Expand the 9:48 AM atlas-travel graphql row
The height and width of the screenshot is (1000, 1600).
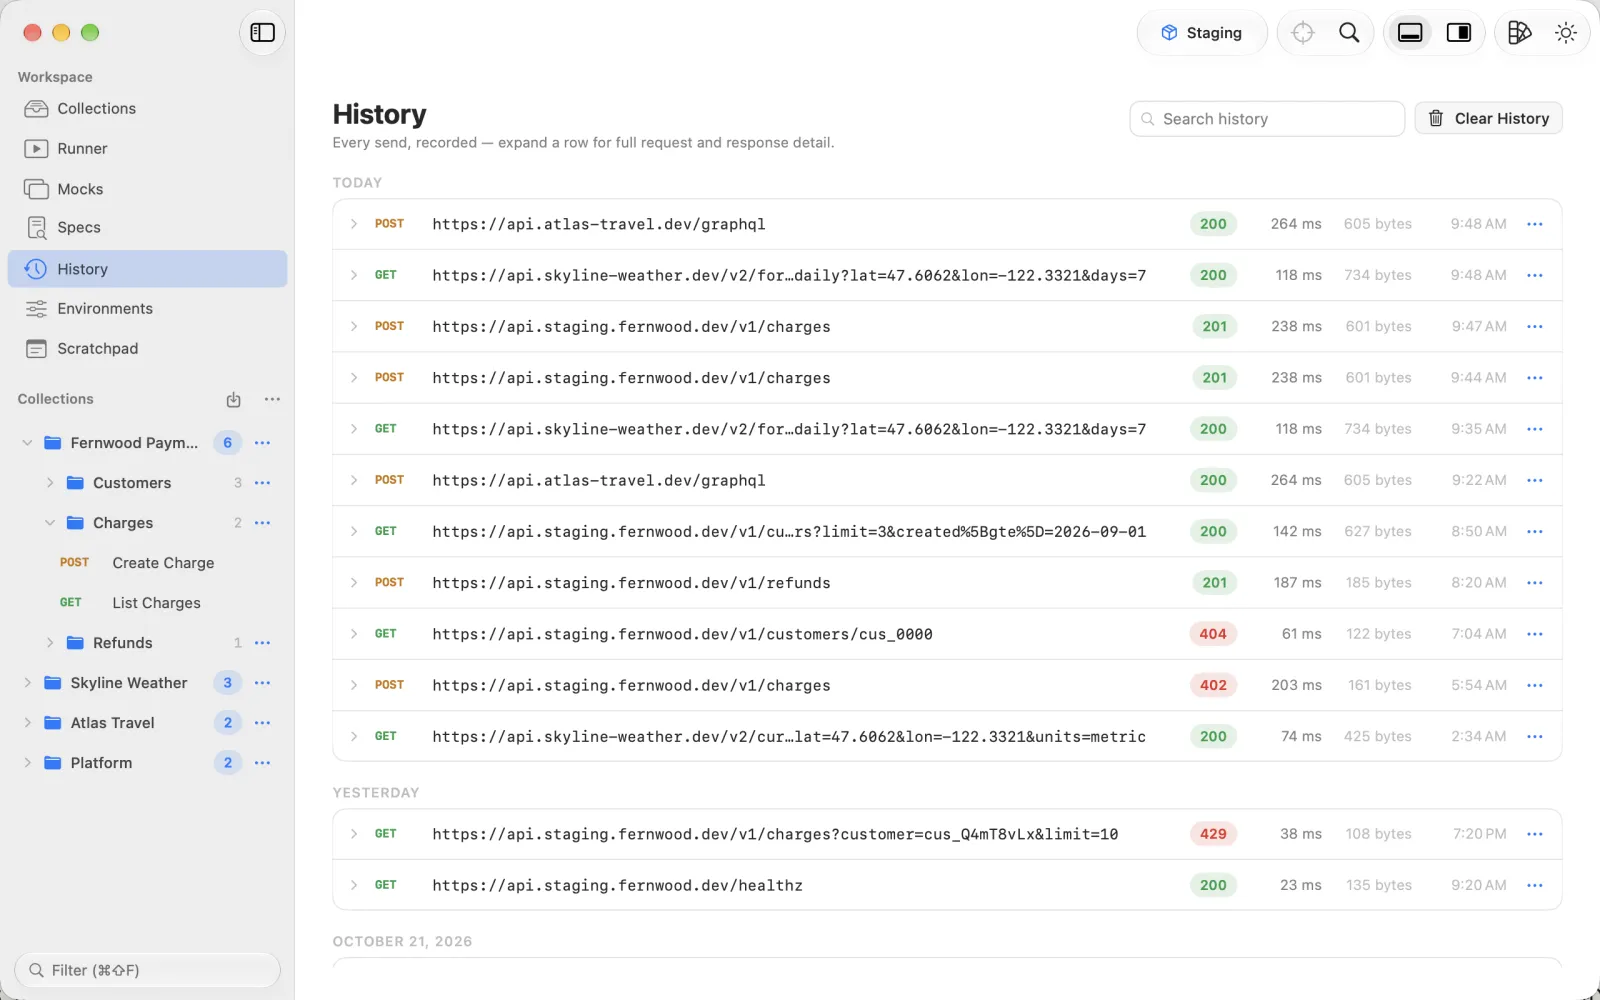353,224
